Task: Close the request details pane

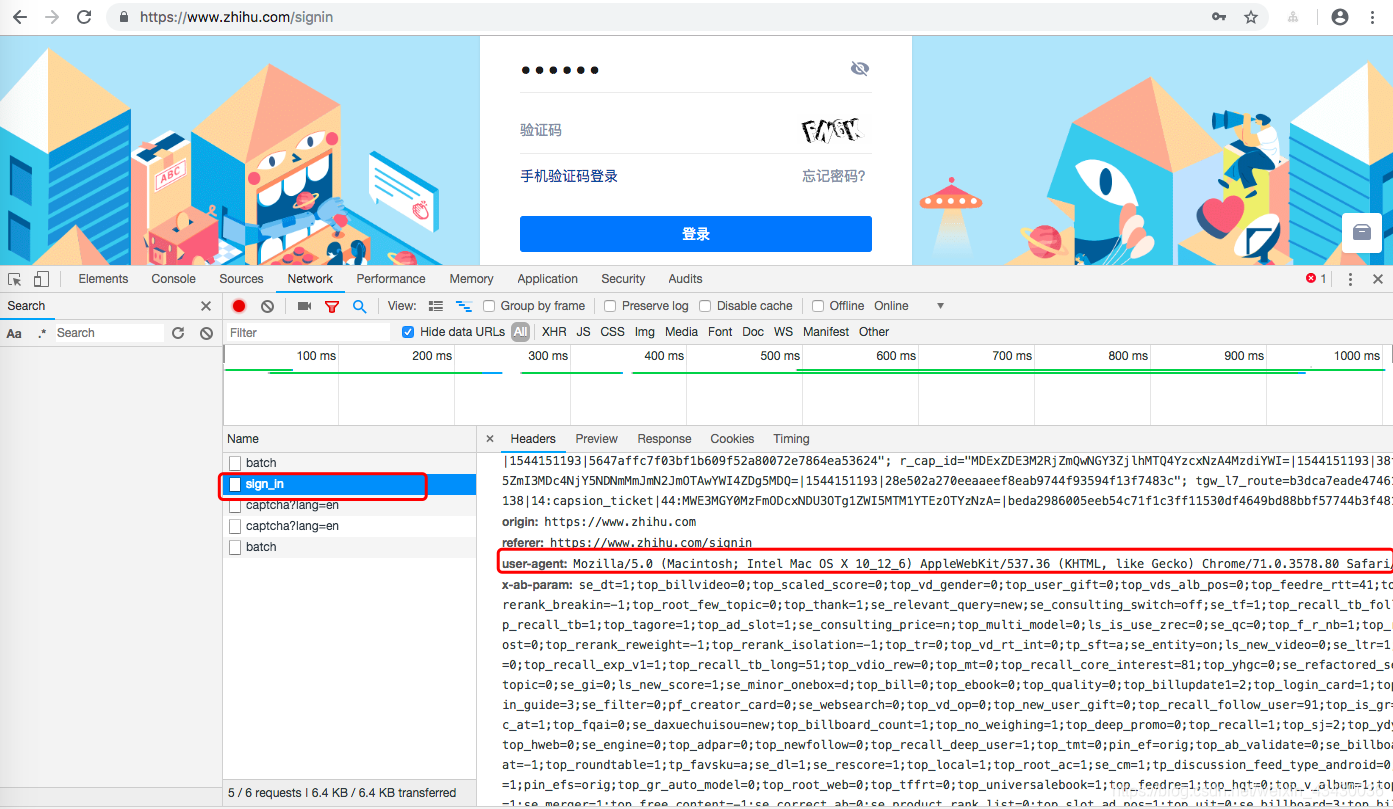Action: (x=490, y=439)
